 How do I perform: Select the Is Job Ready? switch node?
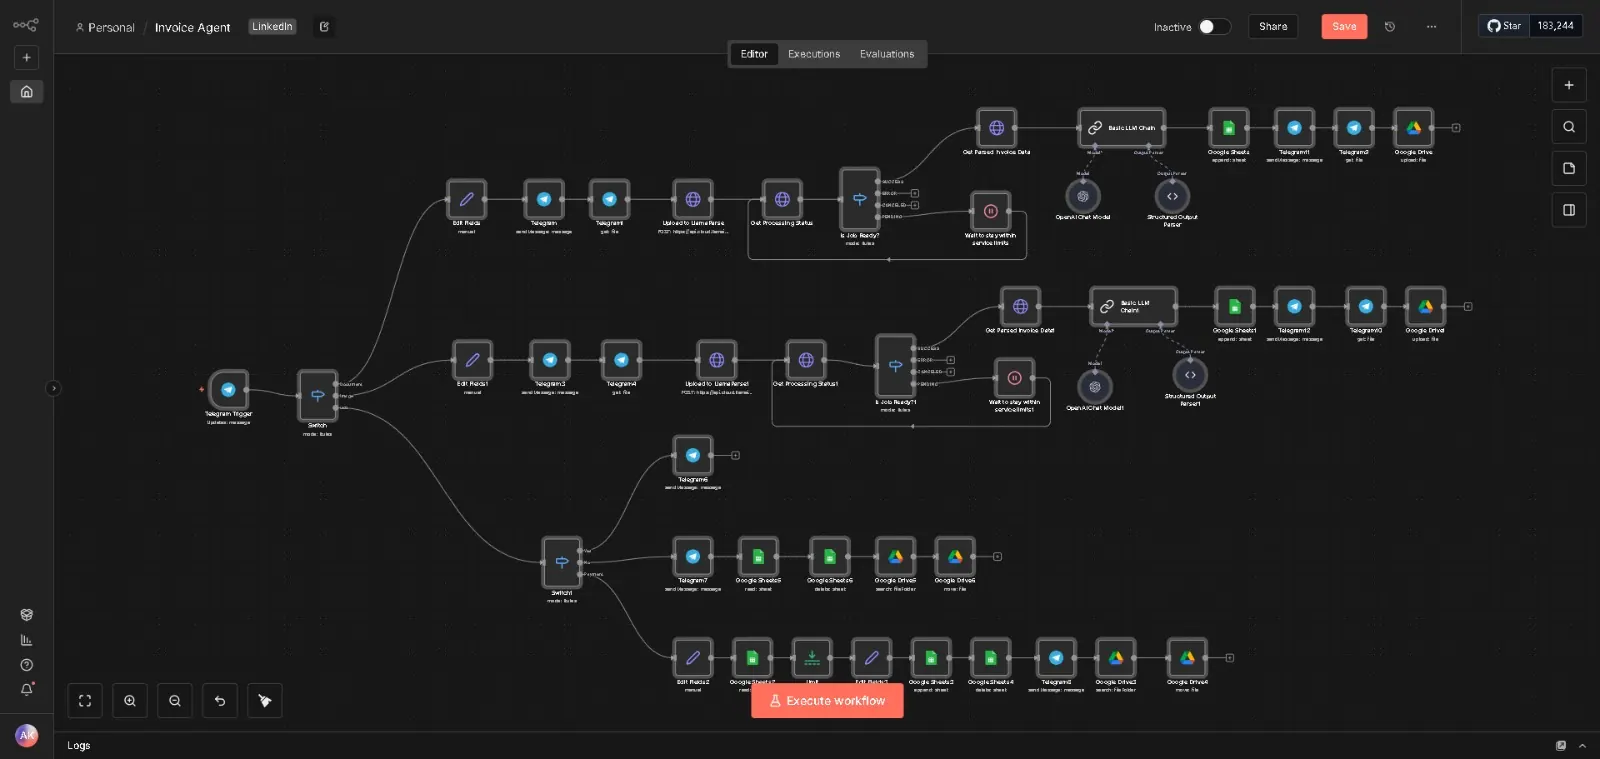click(x=860, y=199)
